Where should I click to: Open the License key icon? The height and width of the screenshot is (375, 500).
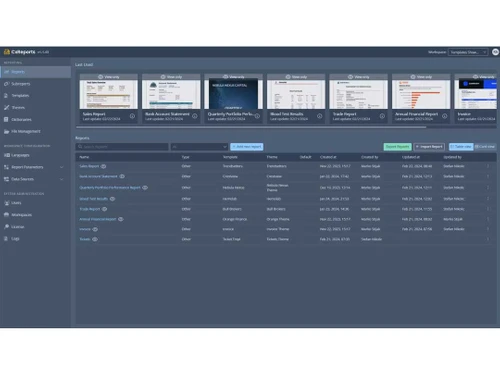coord(6,227)
